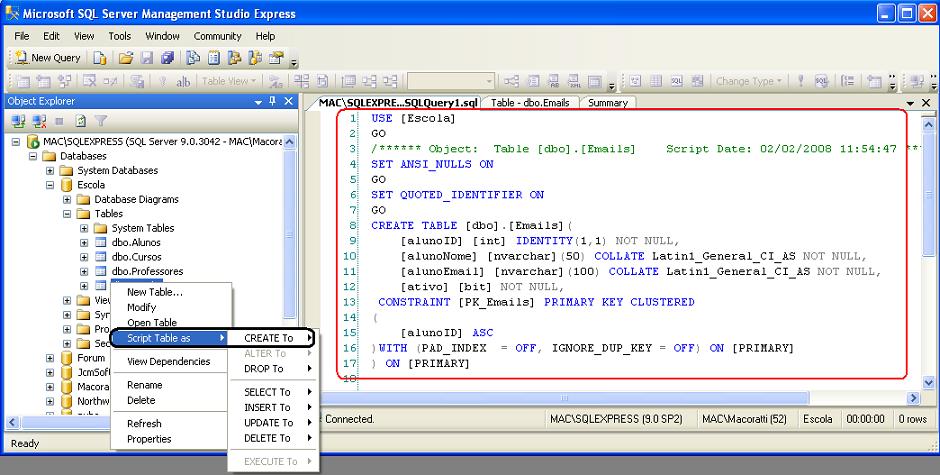Expand the dbo.Professores table node
This screenshot has width=940, height=475.
(x=84, y=271)
